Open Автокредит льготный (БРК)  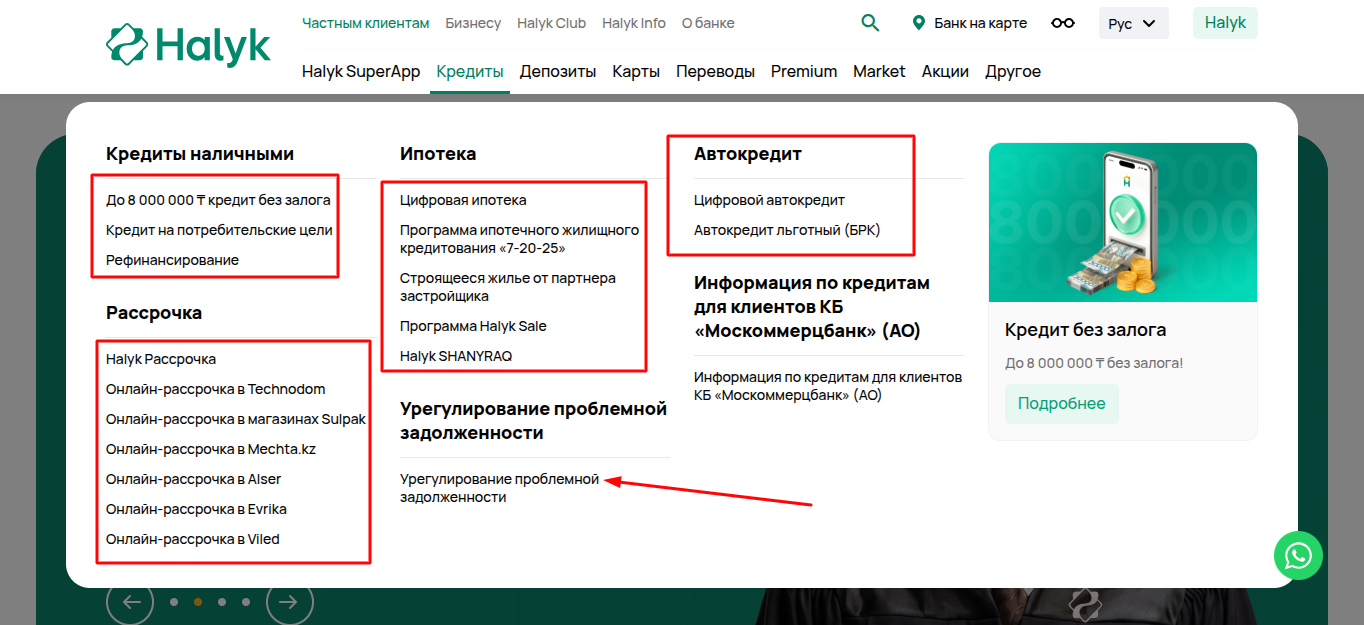pyautogui.click(x=787, y=230)
